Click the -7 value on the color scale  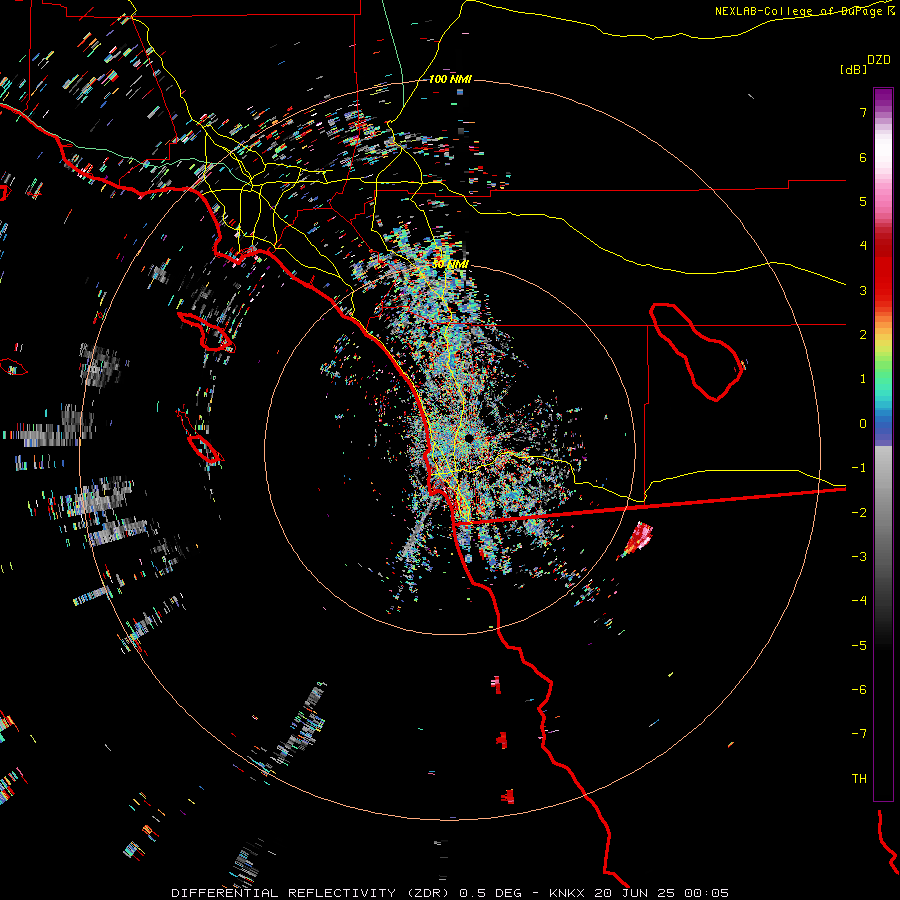click(859, 734)
